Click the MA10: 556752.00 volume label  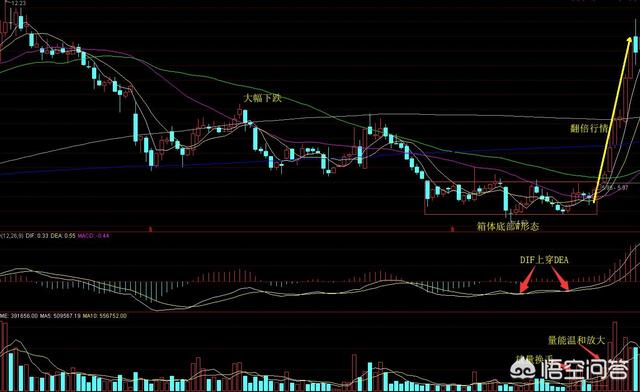(106, 316)
